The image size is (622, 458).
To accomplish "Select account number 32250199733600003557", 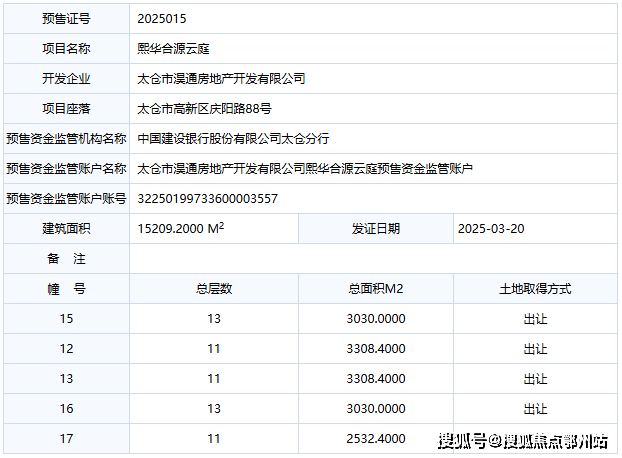I will click(x=207, y=198).
